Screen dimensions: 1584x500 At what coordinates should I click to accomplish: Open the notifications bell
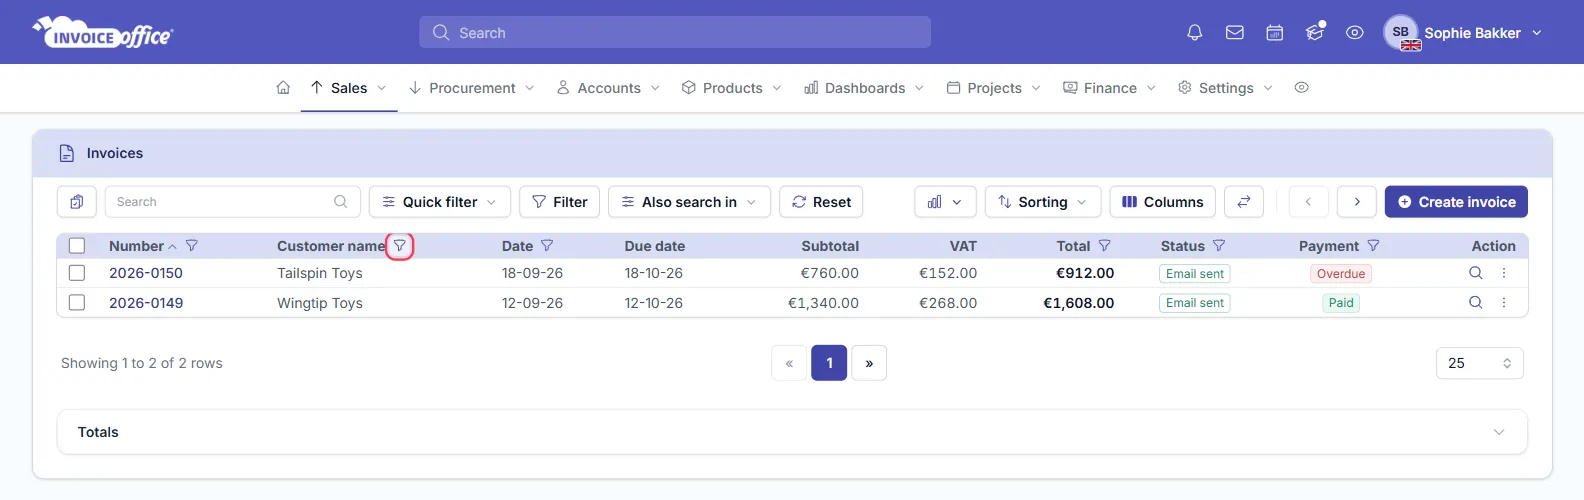click(x=1194, y=33)
